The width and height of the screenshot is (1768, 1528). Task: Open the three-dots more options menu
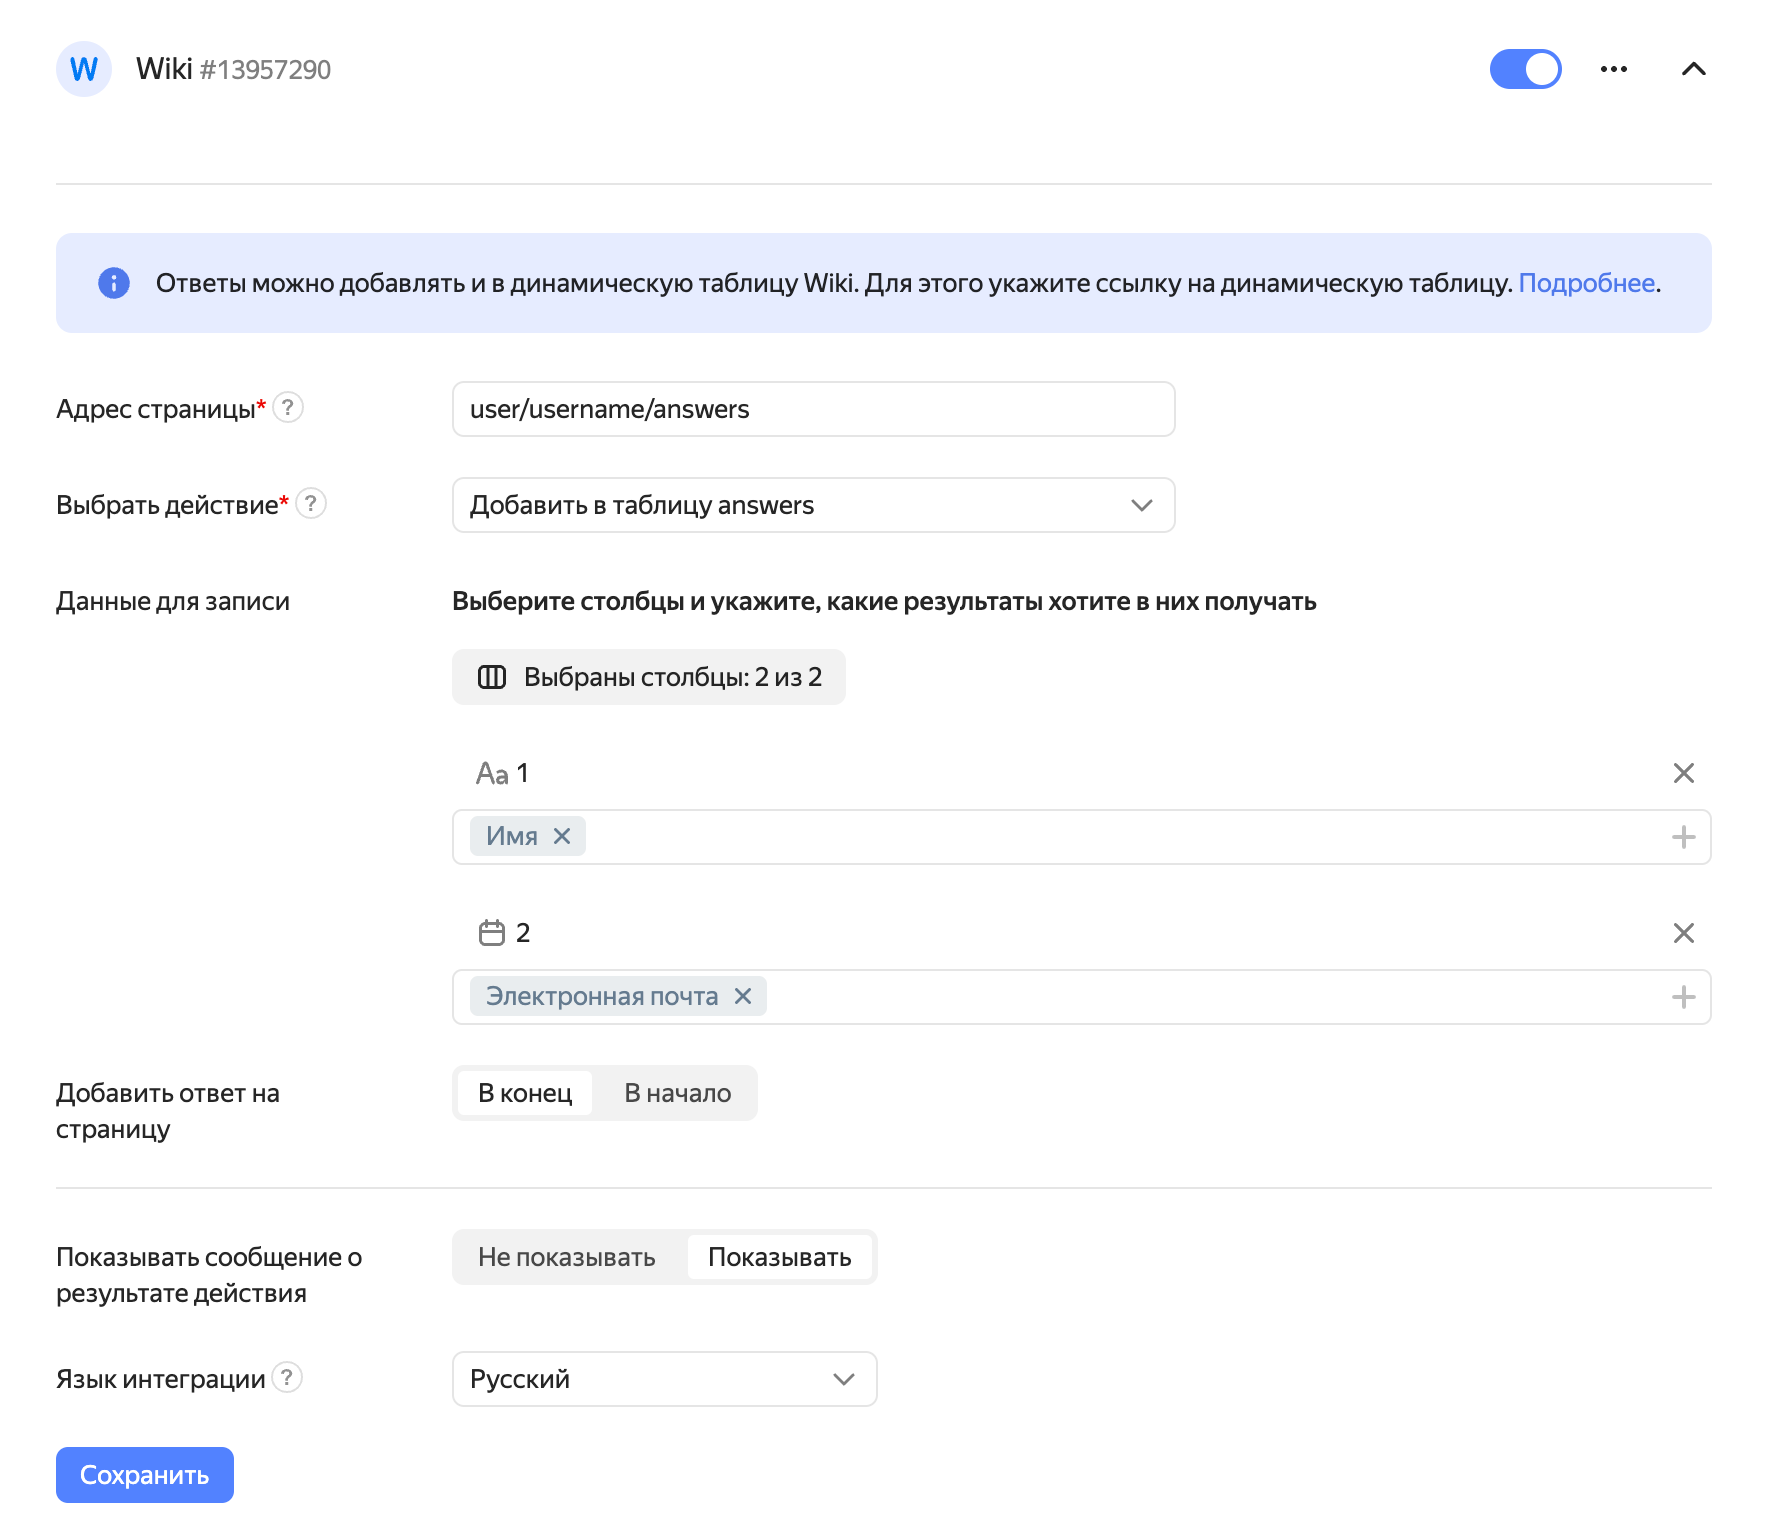pos(1613,69)
